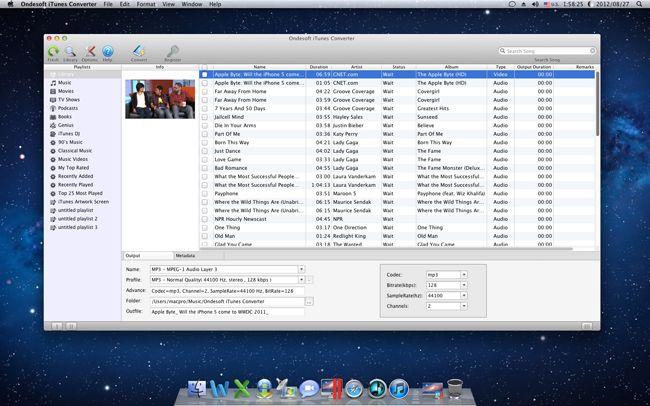Screen dimensions: 650x406
Task: Check the box for Part Of Me
Action: click(x=204, y=134)
